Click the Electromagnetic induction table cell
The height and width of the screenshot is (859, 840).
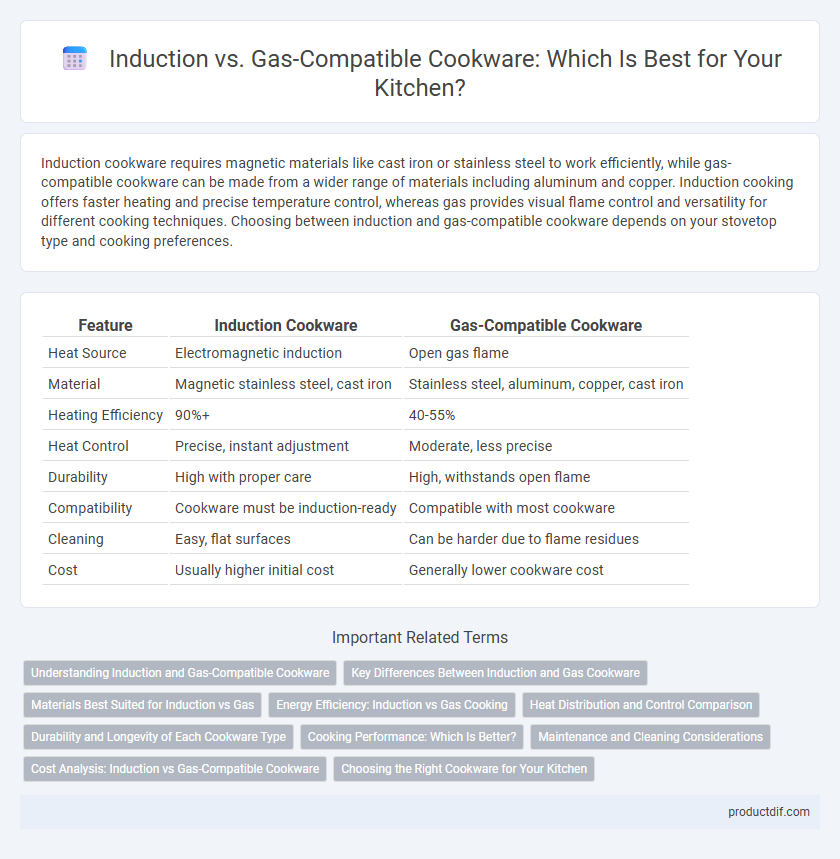pos(258,353)
